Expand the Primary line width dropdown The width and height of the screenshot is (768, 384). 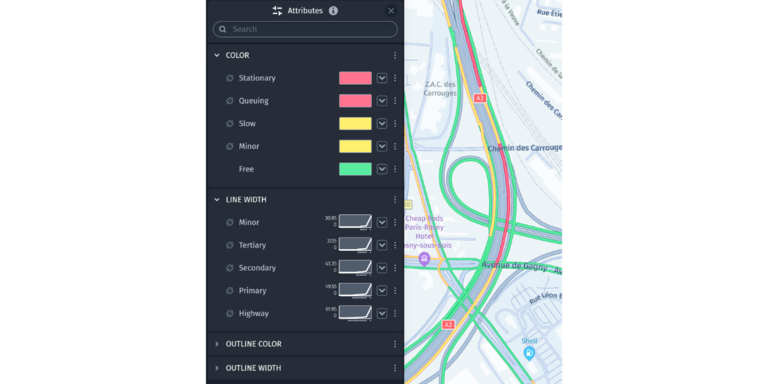pos(382,291)
